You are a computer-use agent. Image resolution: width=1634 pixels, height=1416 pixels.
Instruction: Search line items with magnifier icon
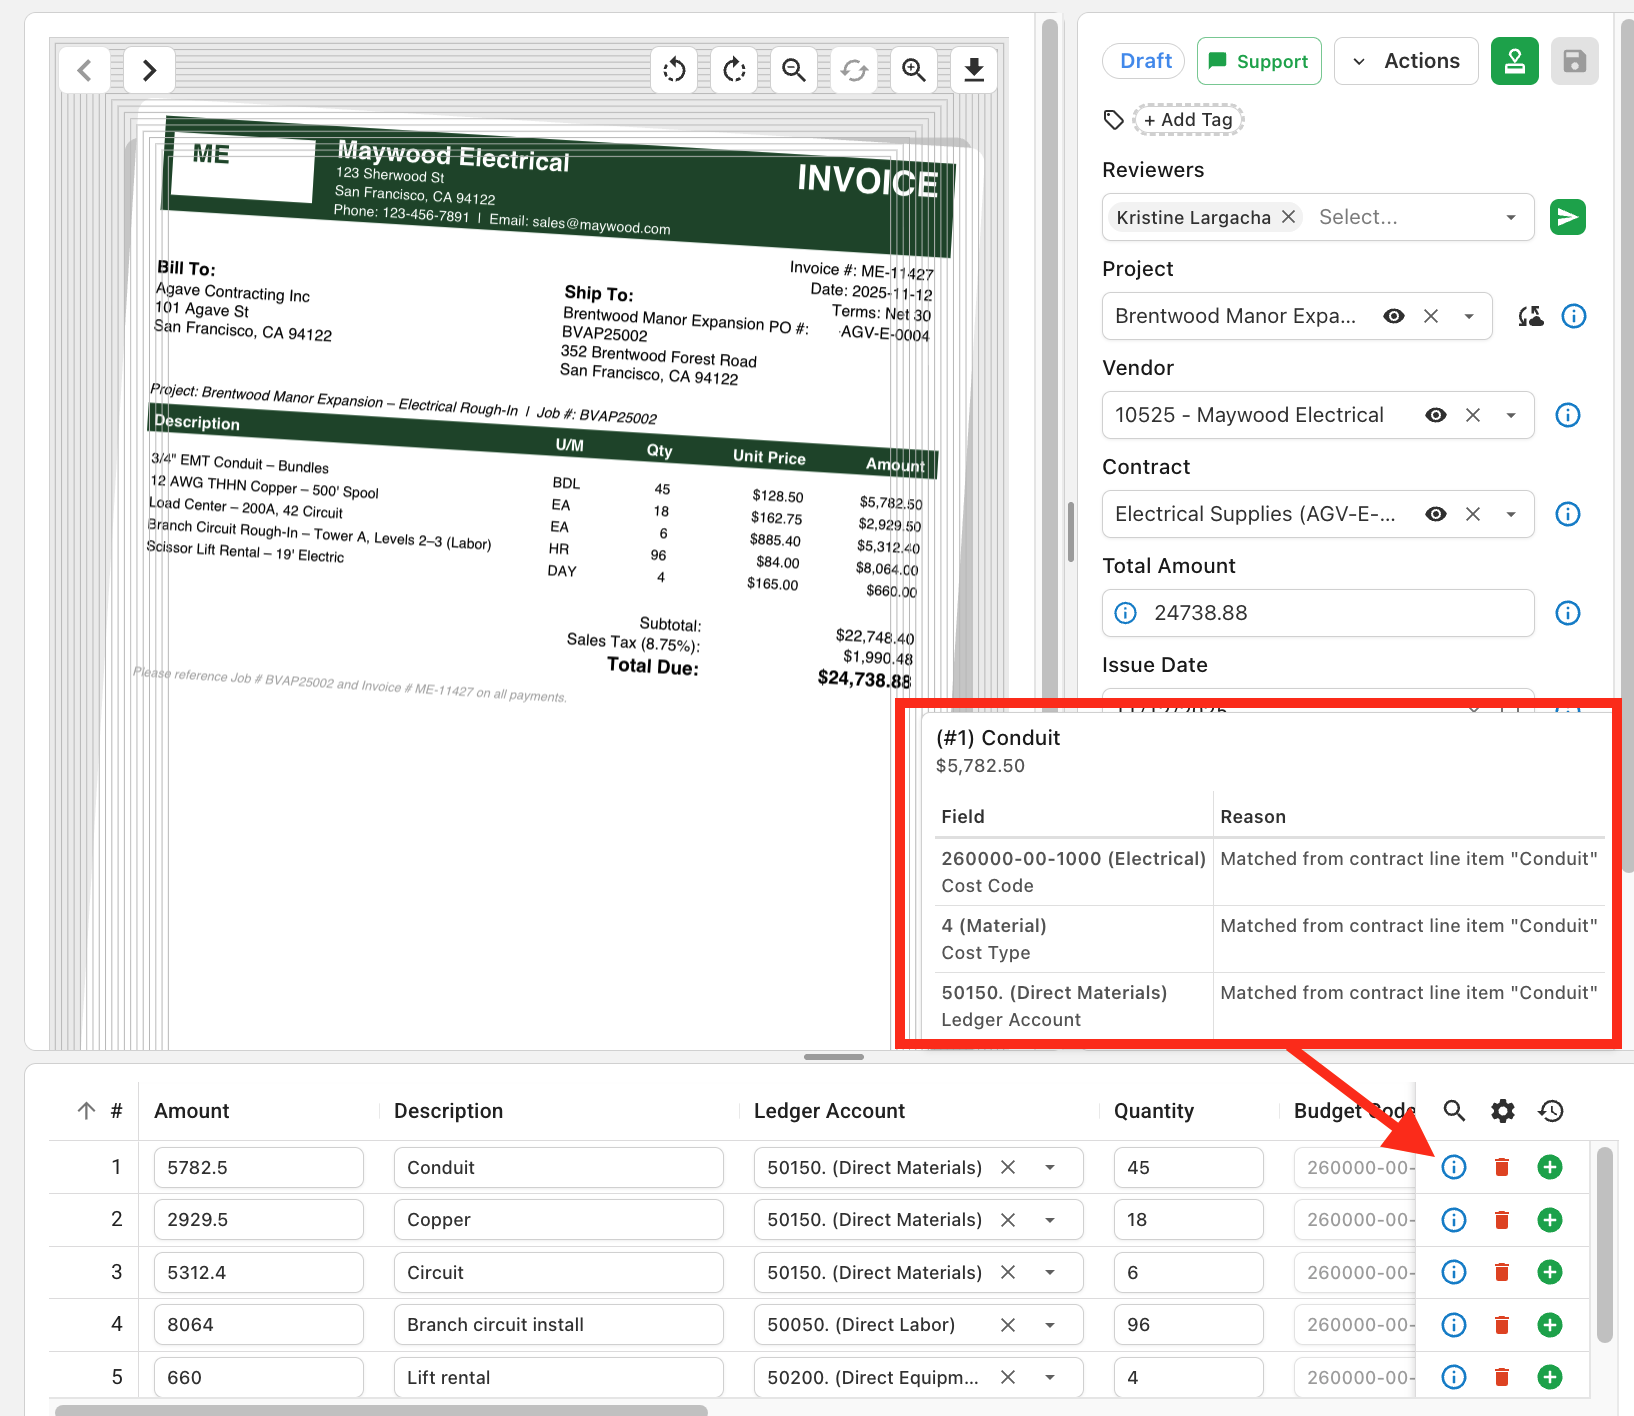tap(1455, 1111)
